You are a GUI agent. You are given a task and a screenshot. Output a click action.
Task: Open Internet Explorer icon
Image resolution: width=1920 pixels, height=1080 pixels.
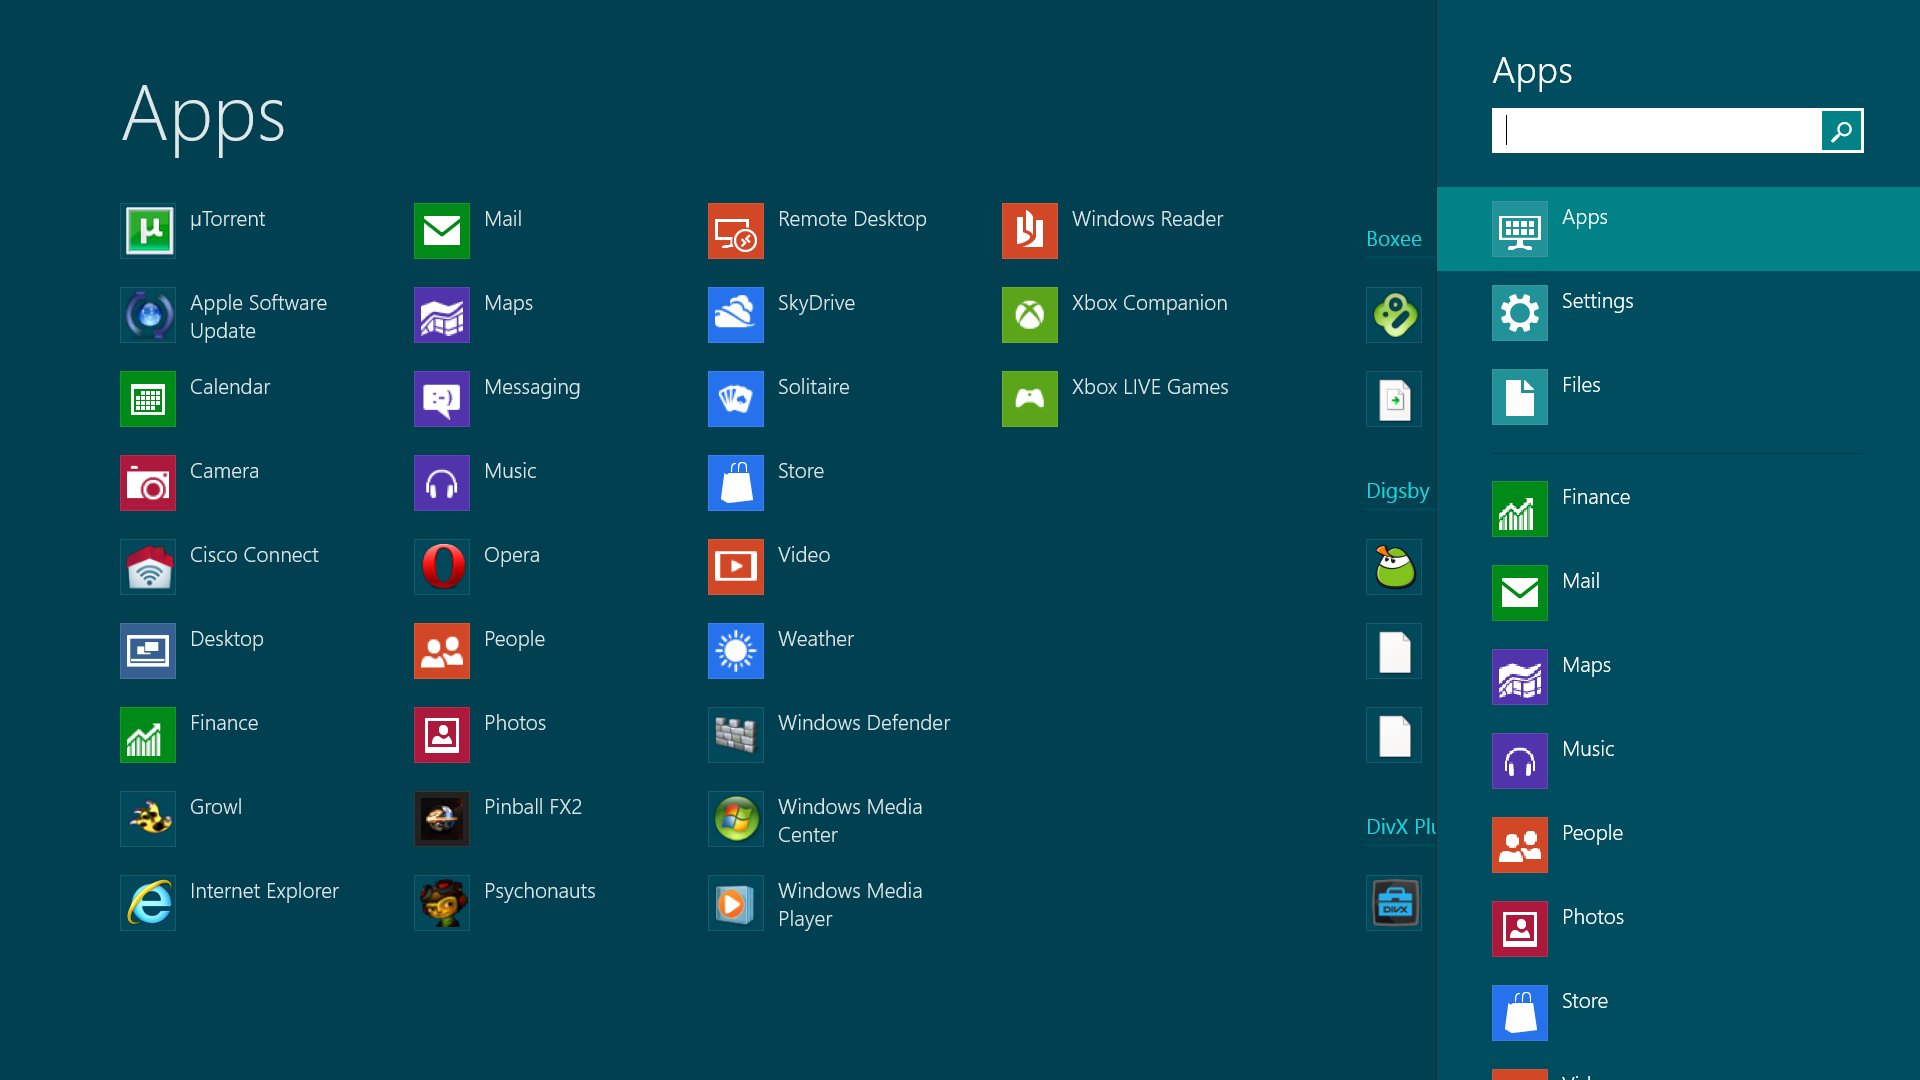click(148, 903)
